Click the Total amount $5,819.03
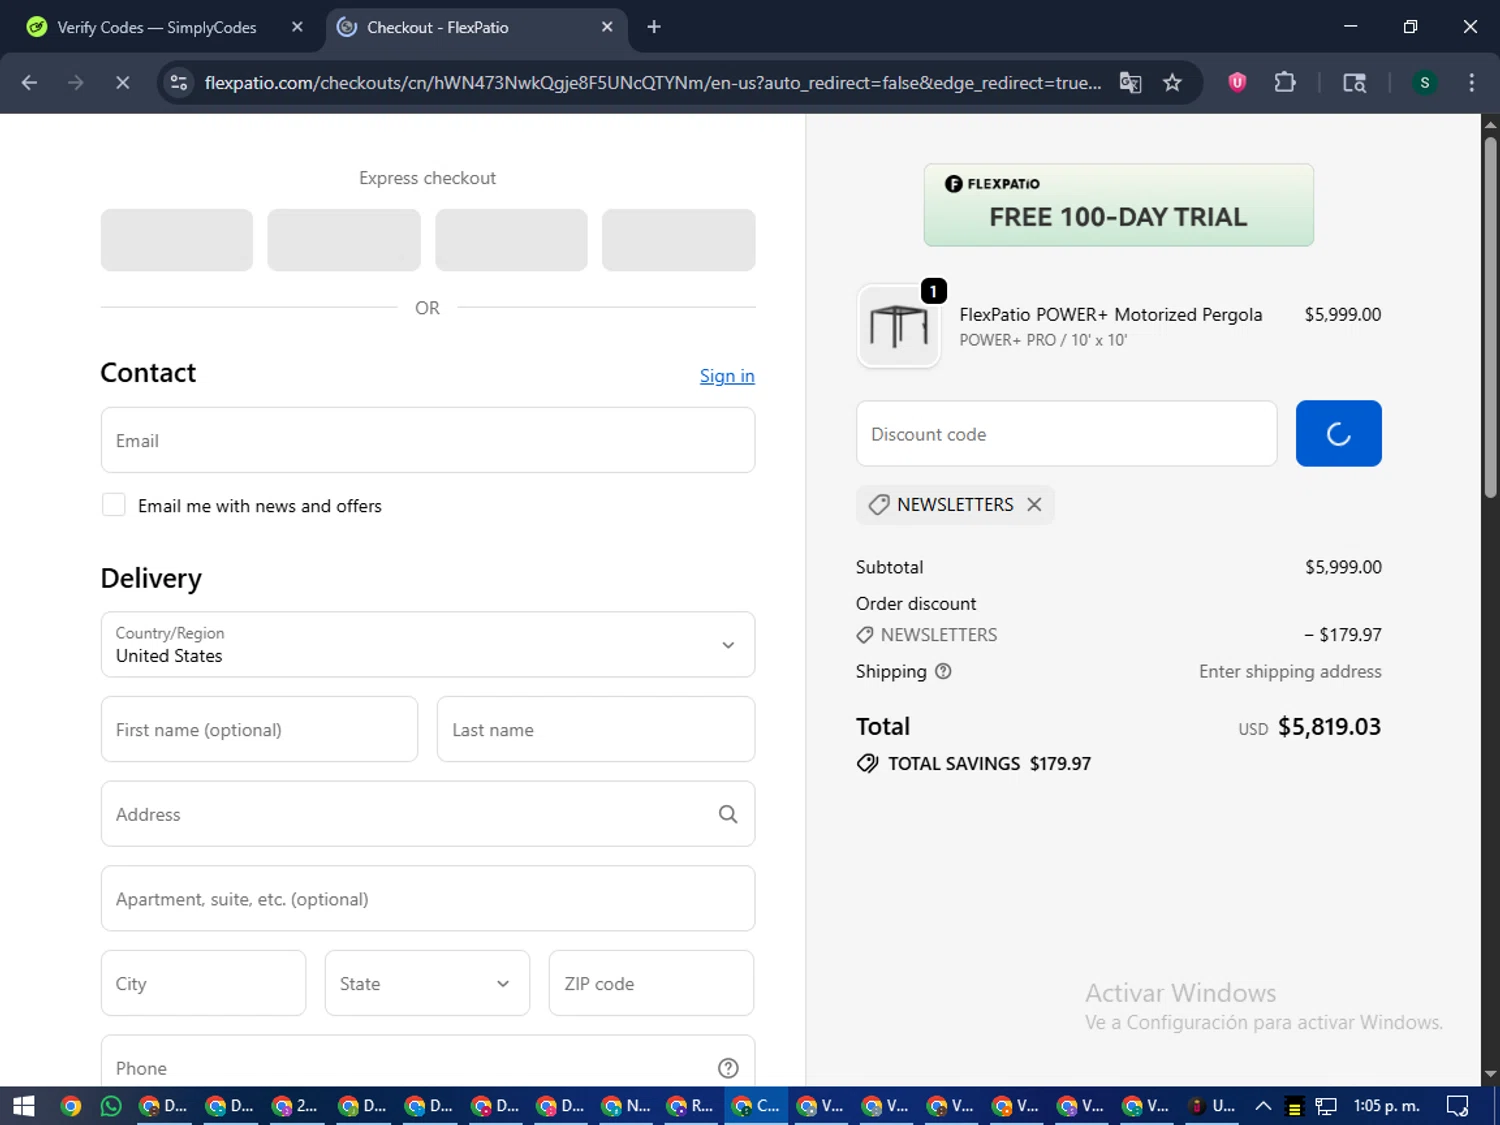The height and width of the screenshot is (1125, 1500). (x=1329, y=727)
